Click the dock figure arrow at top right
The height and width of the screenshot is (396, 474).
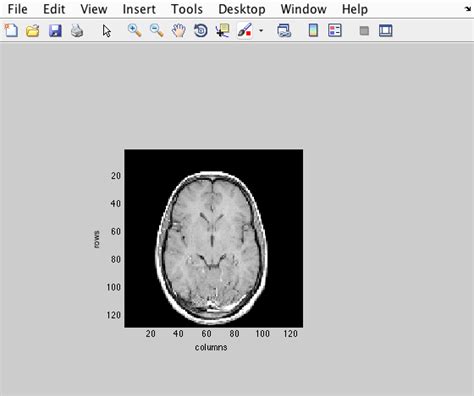pos(469,9)
